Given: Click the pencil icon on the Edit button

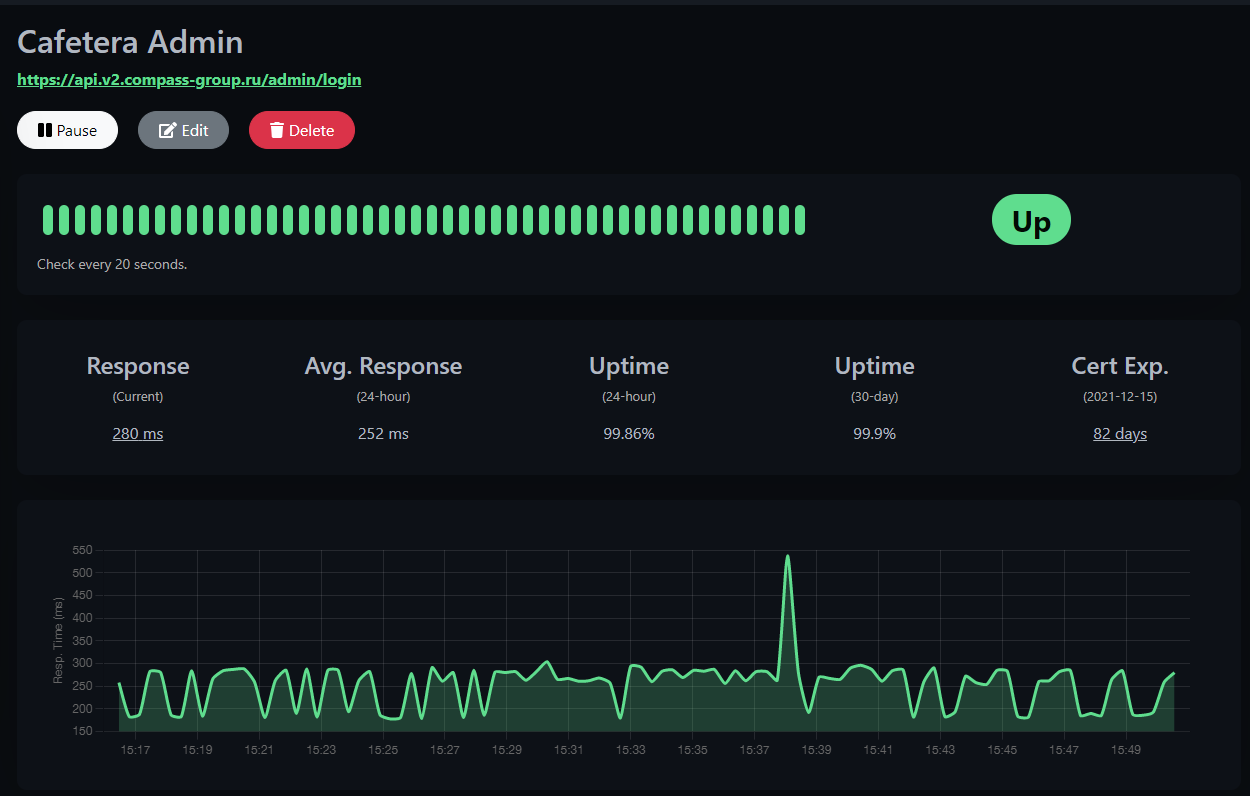Looking at the screenshot, I should pos(168,130).
